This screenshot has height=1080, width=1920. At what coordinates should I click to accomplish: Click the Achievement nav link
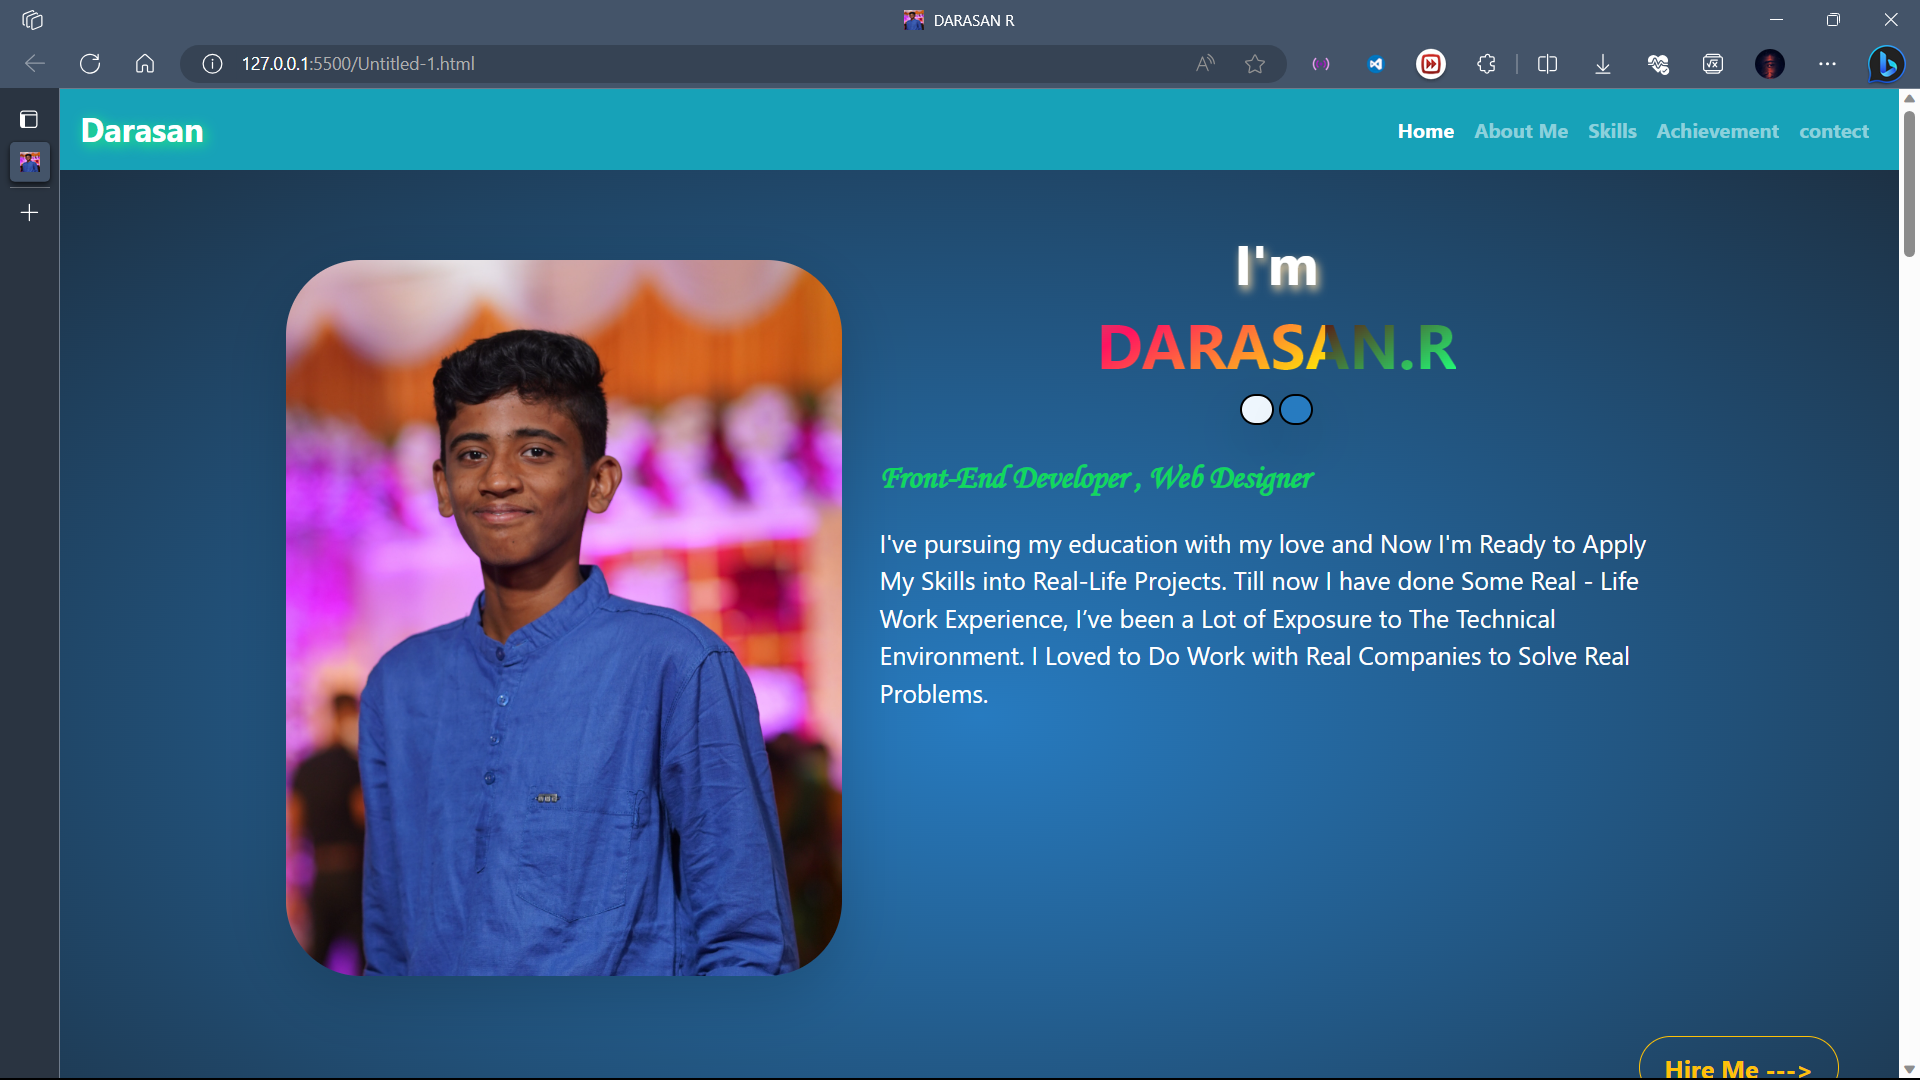(x=1717, y=131)
